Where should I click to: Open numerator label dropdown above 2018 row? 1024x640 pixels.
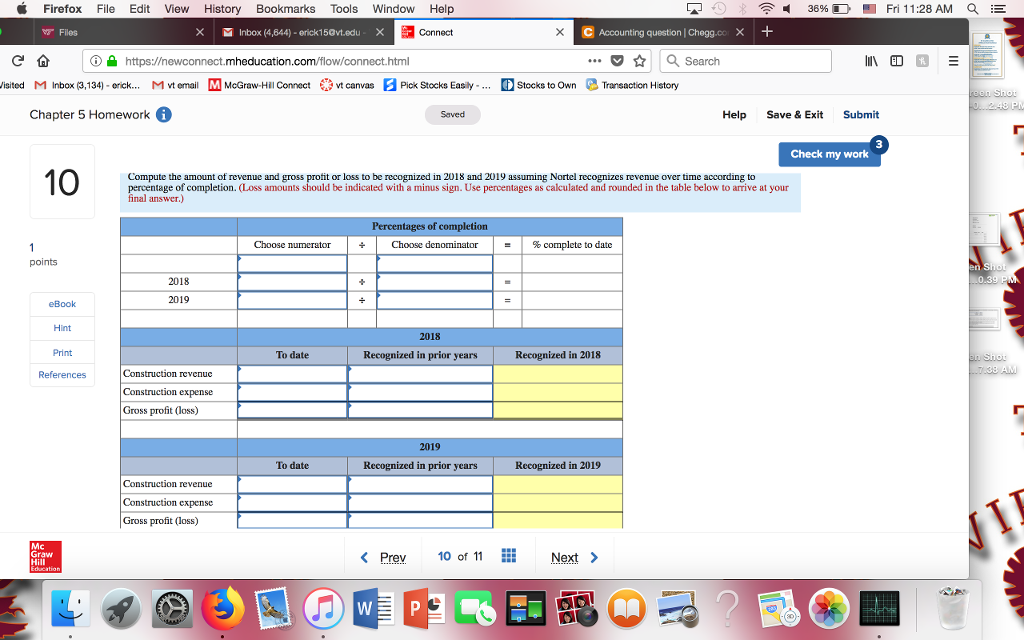[x=292, y=263]
